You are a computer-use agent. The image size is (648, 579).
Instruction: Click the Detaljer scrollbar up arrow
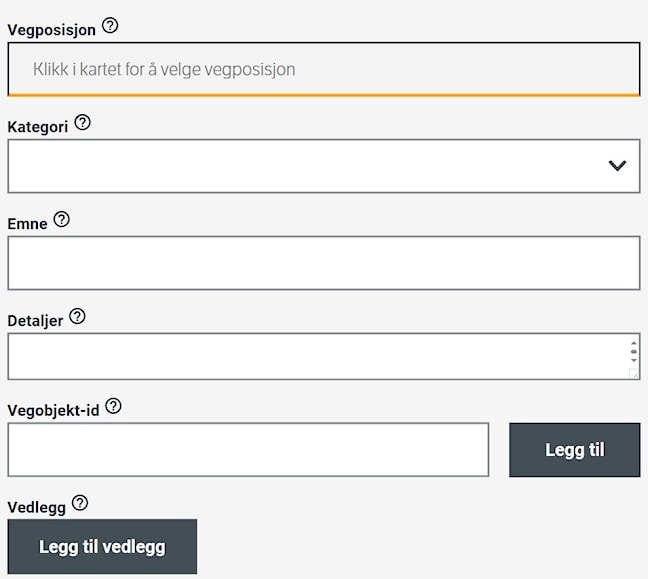pyautogui.click(x=634, y=343)
